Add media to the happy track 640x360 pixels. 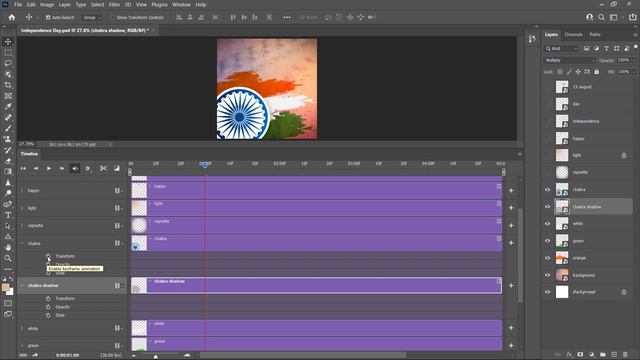511,191
